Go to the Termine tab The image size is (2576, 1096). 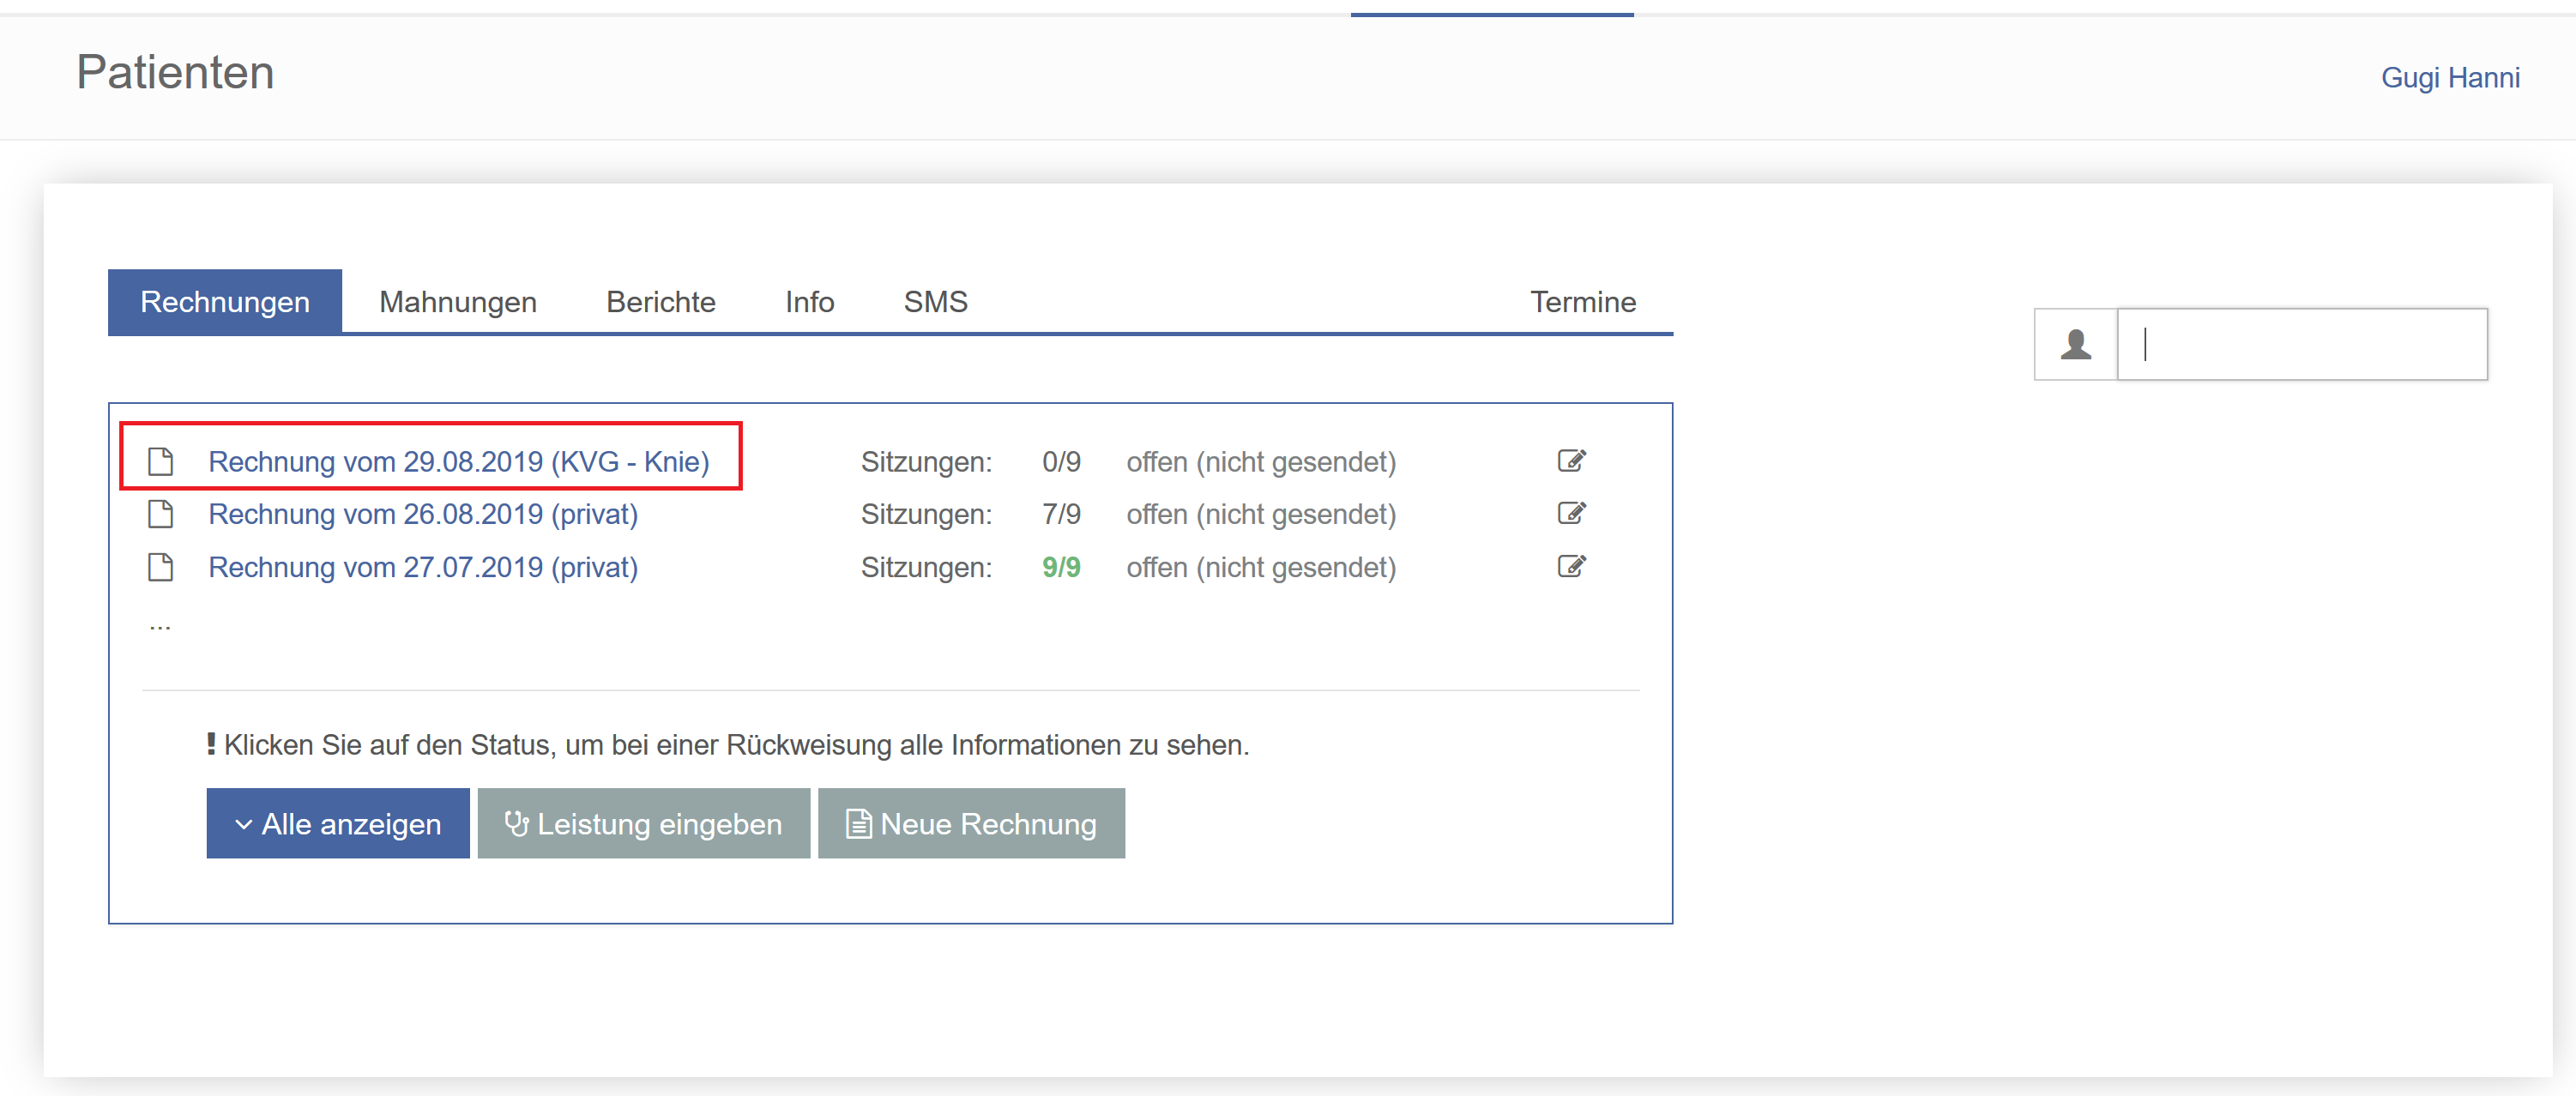[1583, 301]
